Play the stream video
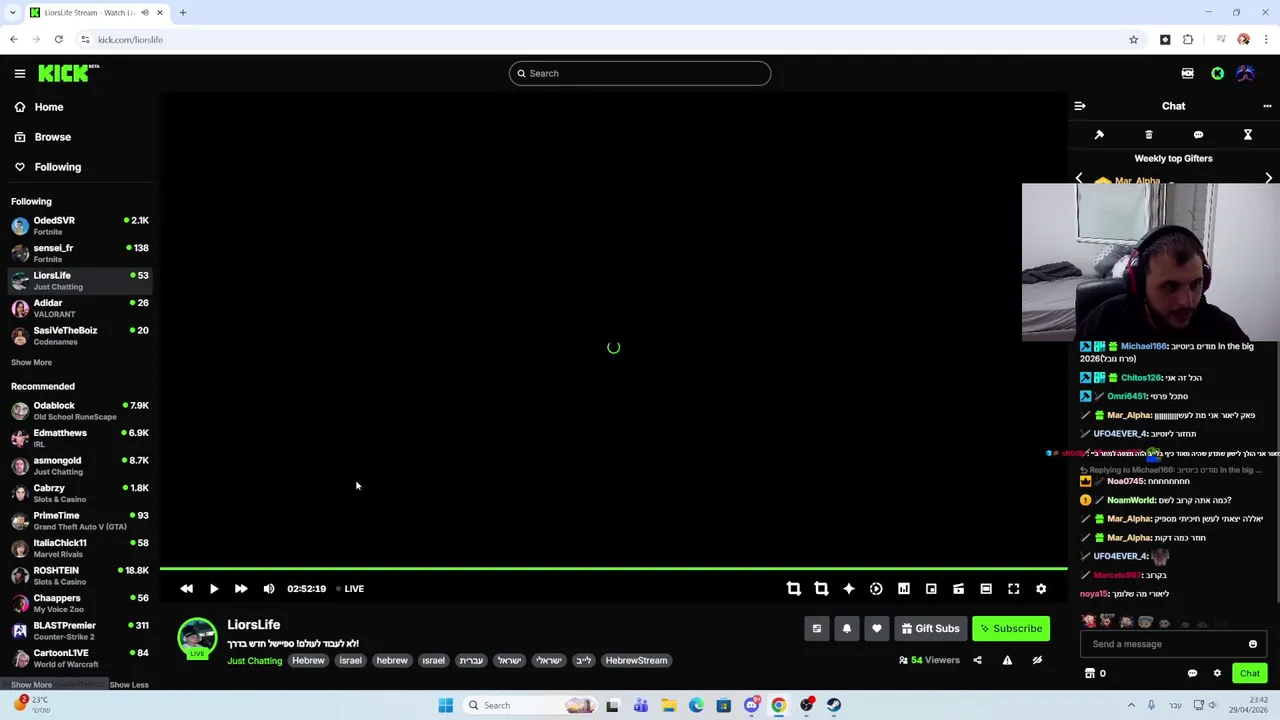This screenshot has height=720, width=1280. [x=213, y=589]
